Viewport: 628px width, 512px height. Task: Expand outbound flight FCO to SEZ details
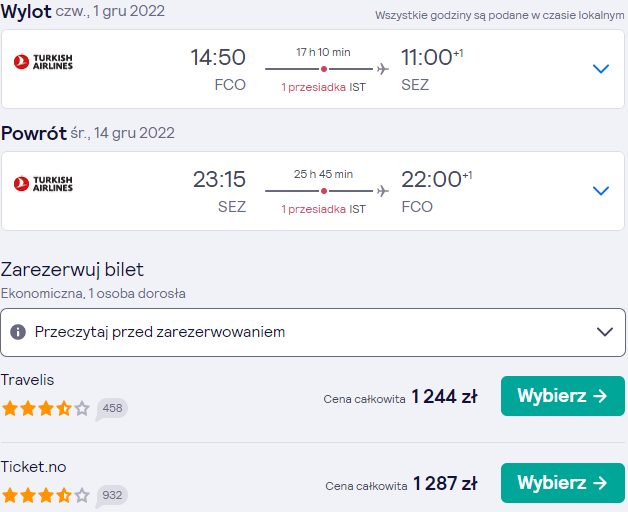(601, 69)
